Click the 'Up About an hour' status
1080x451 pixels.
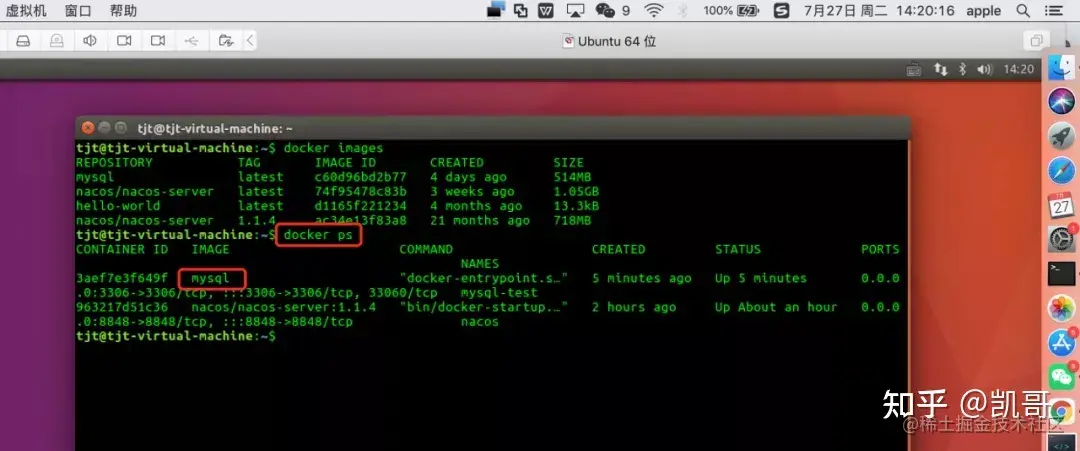pyautogui.click(x=776, y=307)
